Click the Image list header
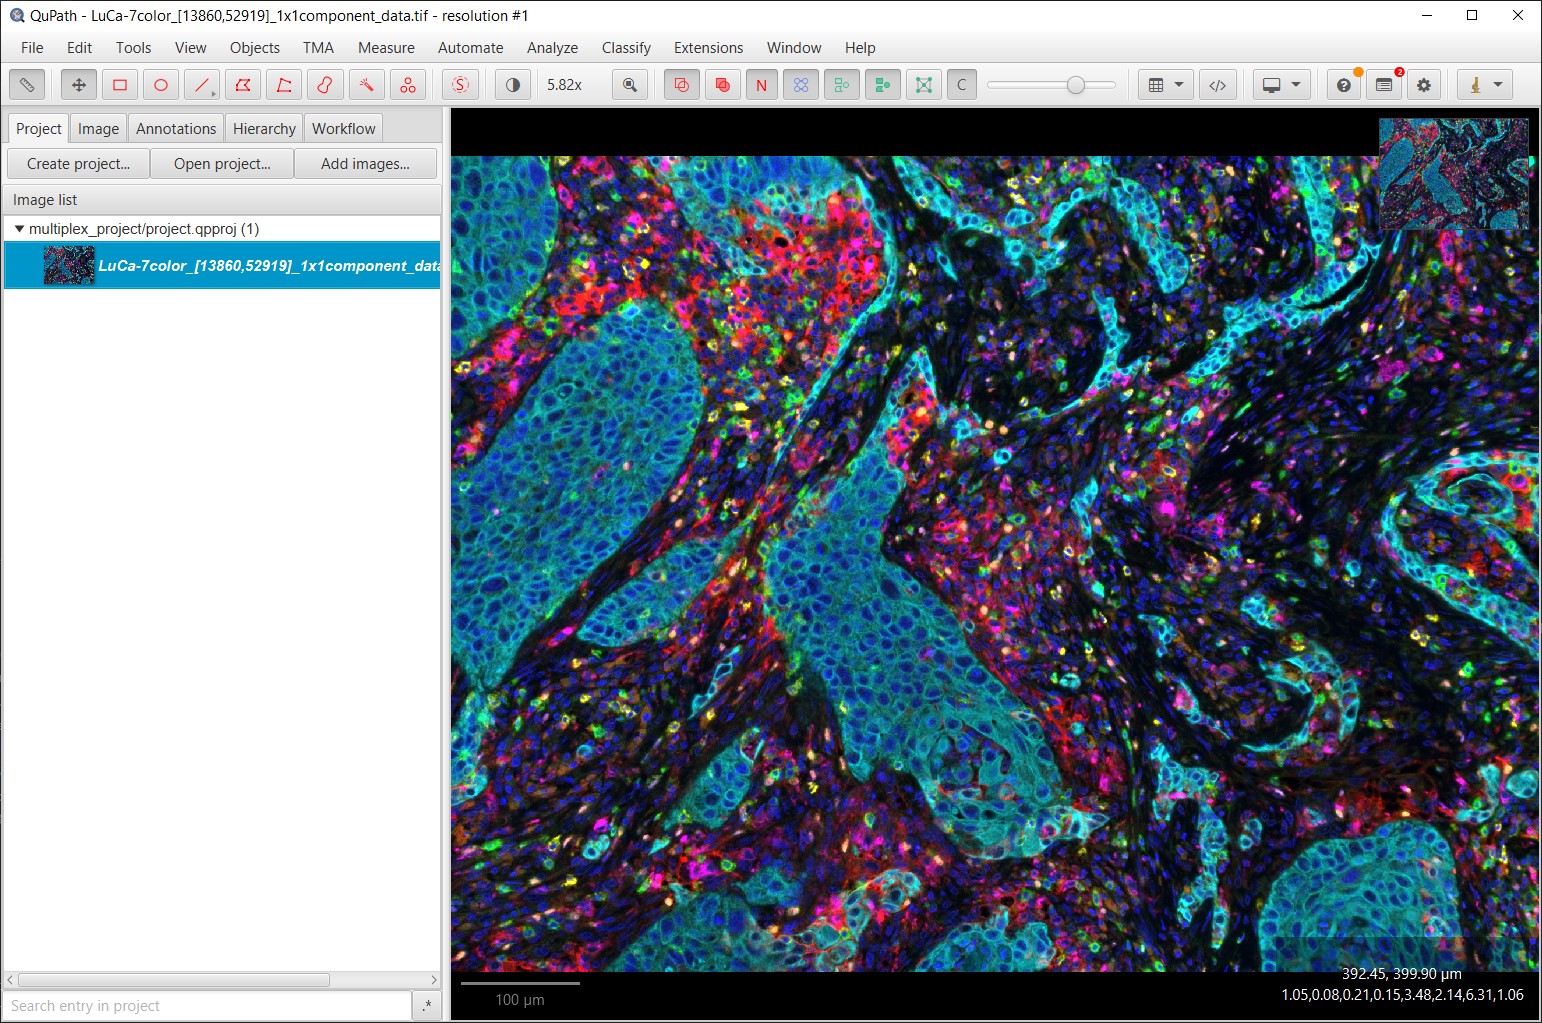Viewport: 1542px width, 1023px height. point(222,199)
